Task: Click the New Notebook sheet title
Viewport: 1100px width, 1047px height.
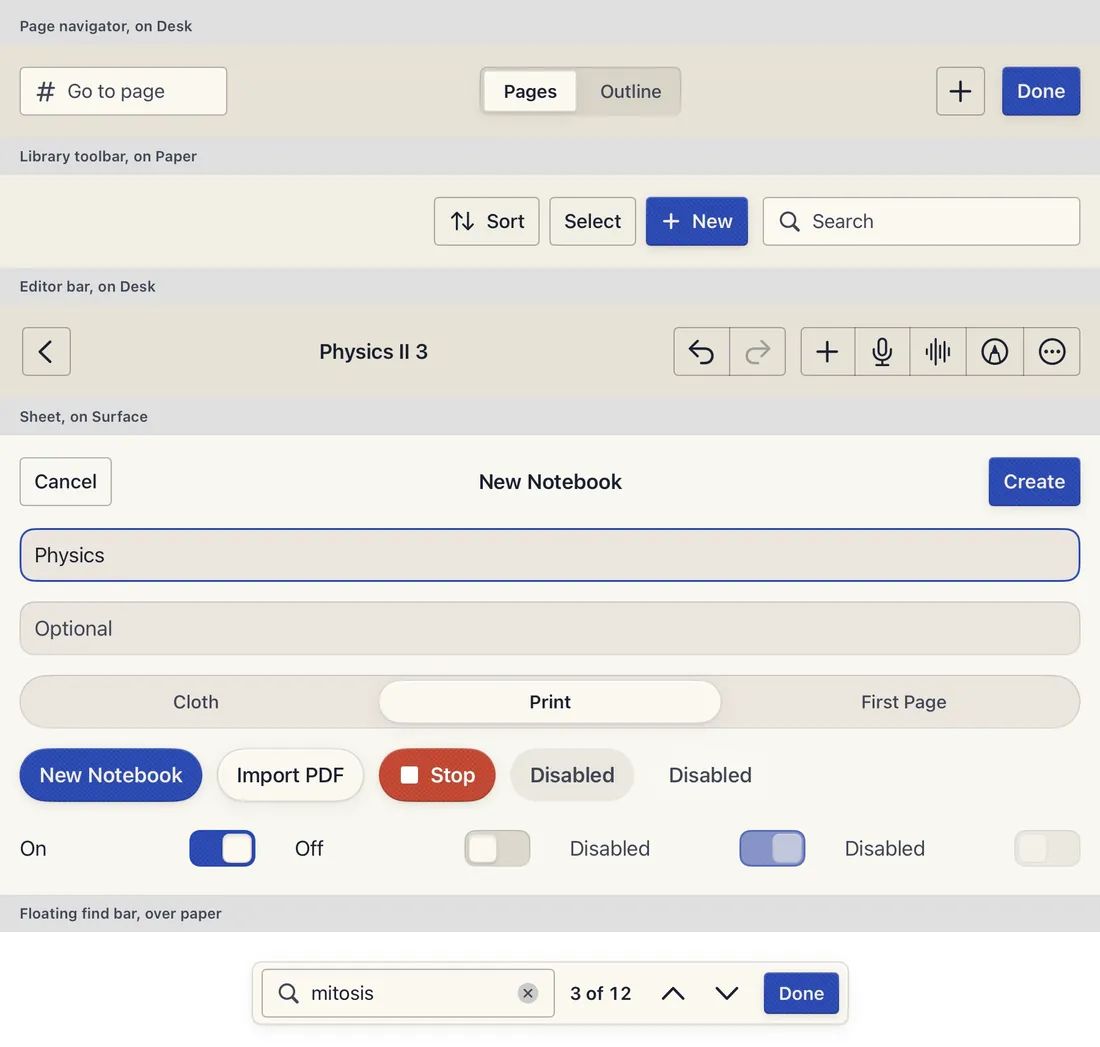Action: [x=550, y=481]
